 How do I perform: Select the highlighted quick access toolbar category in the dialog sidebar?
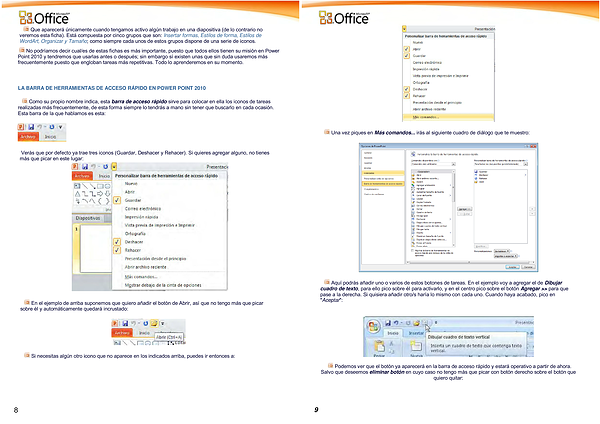pyautogui.click(x=383, y=184)
